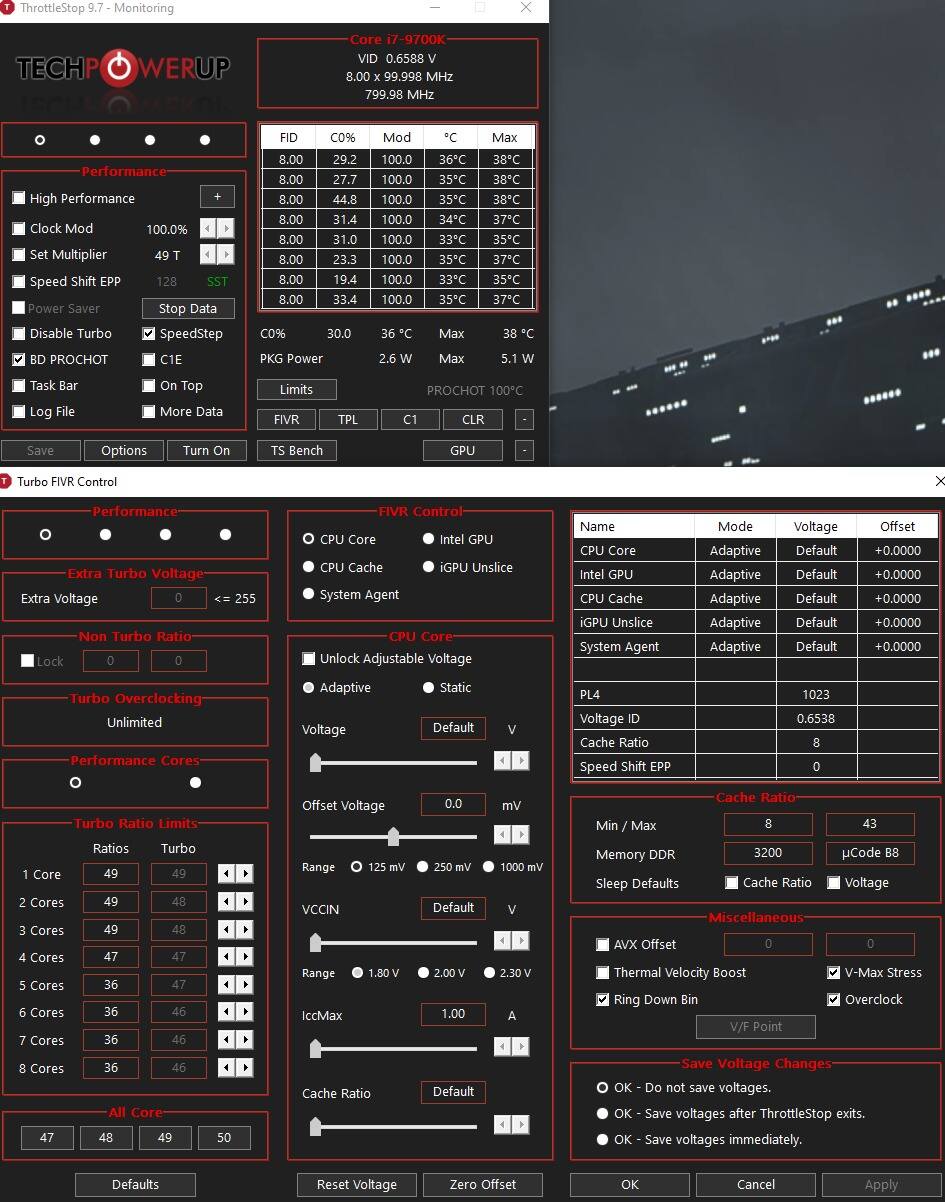
Task: Choose Static voltage mode
Action: [x=428, y=687]
